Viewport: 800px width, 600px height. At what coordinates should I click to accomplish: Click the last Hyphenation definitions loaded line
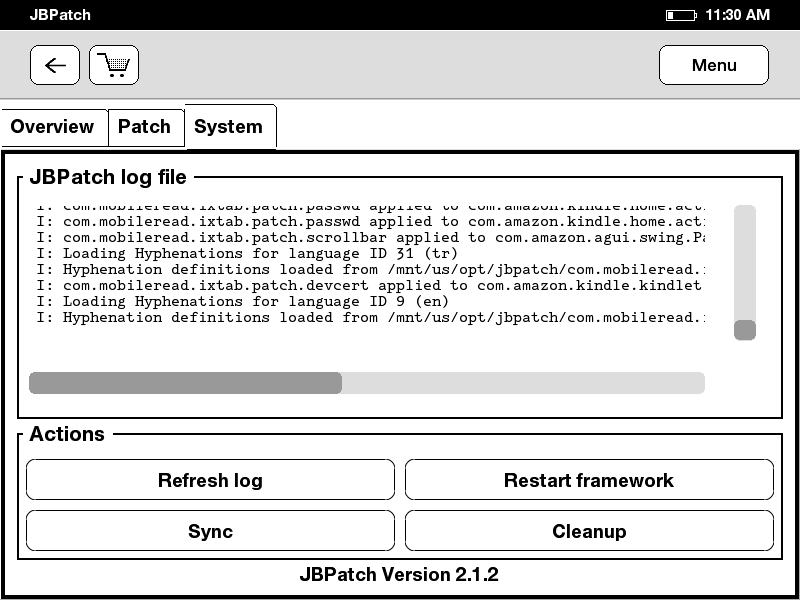point(371,317)
